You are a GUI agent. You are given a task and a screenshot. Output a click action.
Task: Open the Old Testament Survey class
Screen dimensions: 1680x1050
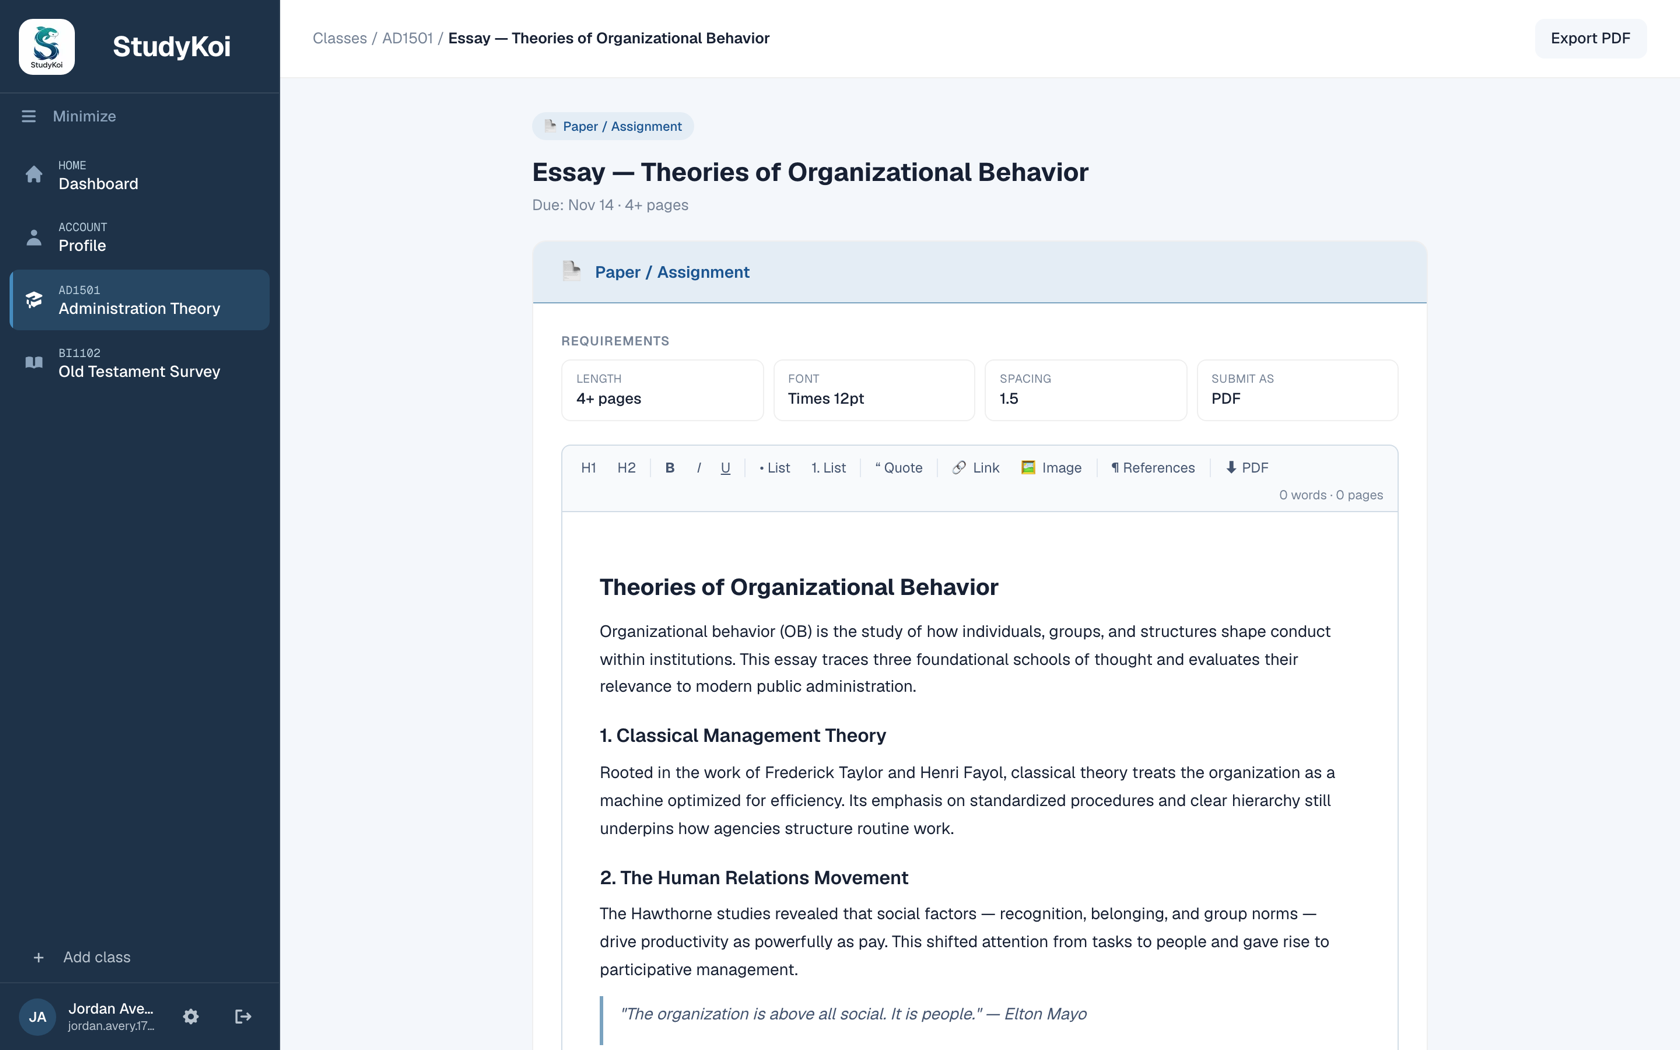pos(140,363)
